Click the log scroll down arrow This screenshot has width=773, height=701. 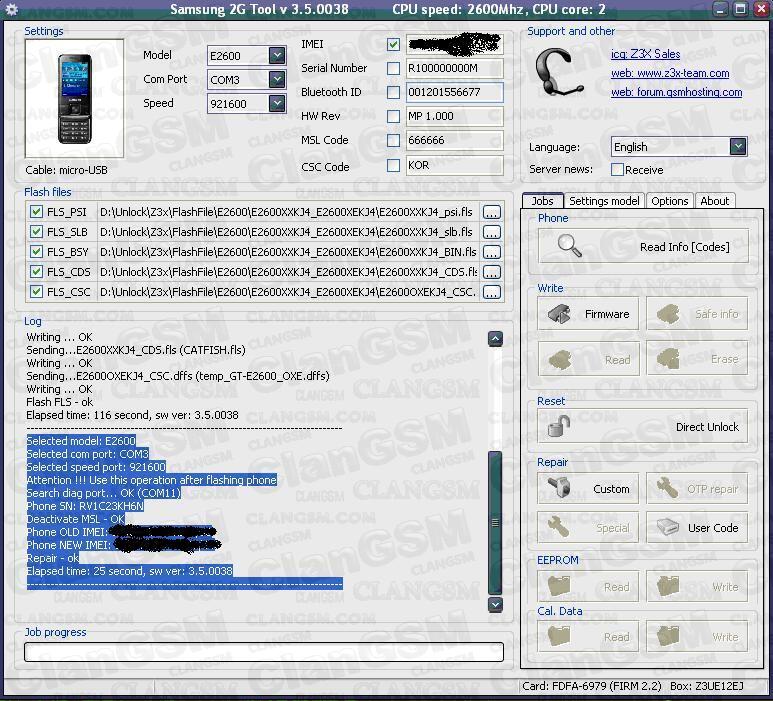(x=495, y=604)
